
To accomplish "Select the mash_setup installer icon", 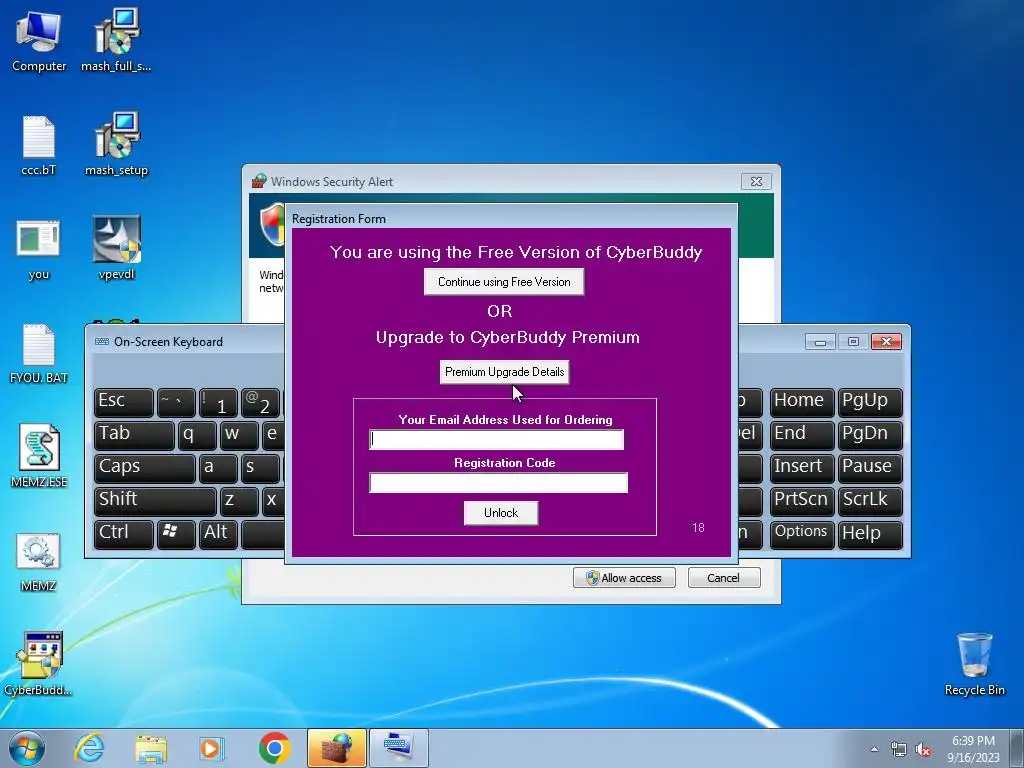I will (116, 145).
